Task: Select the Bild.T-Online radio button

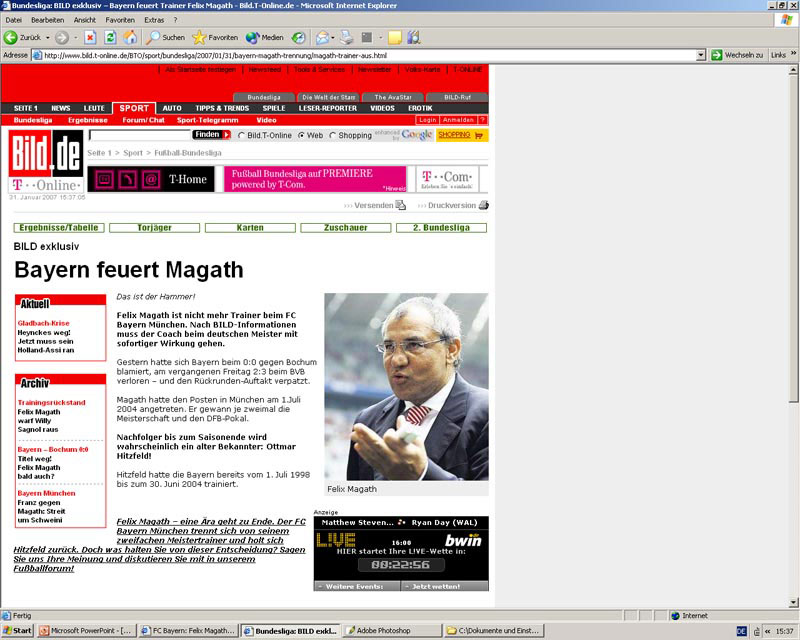Action: (x=241, y=135)
